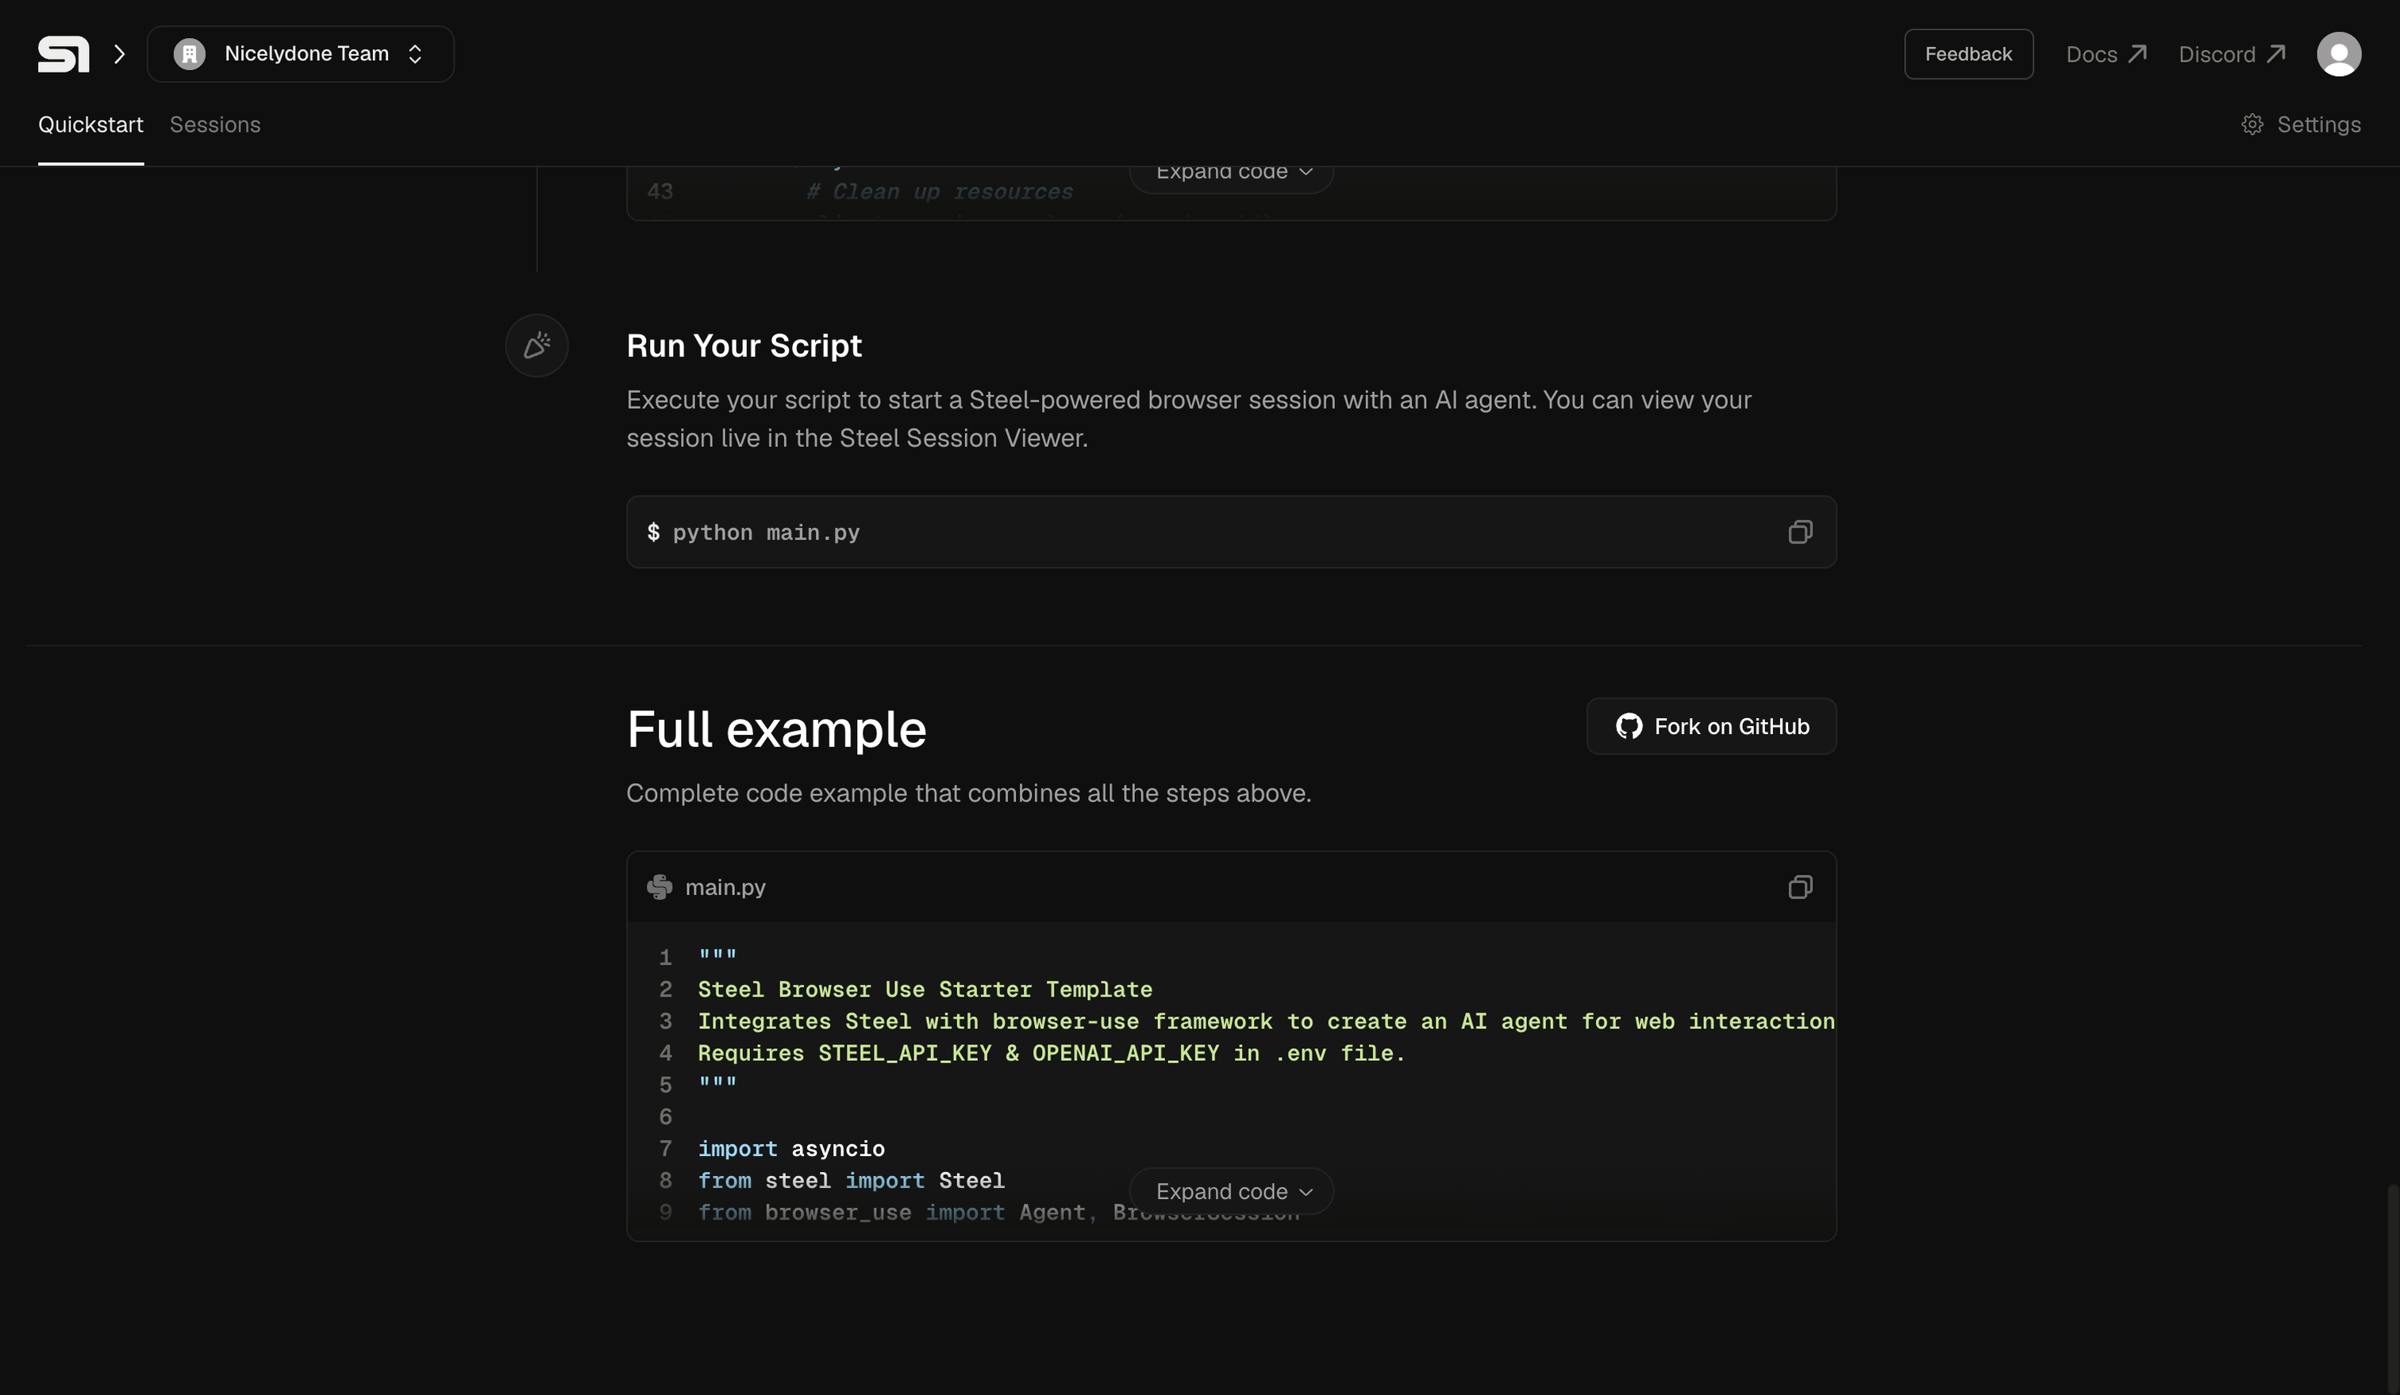The width and height of the screenshot is (2400, 1395).
Task: Click the party popper step icon
Action: tap(537, 345)
